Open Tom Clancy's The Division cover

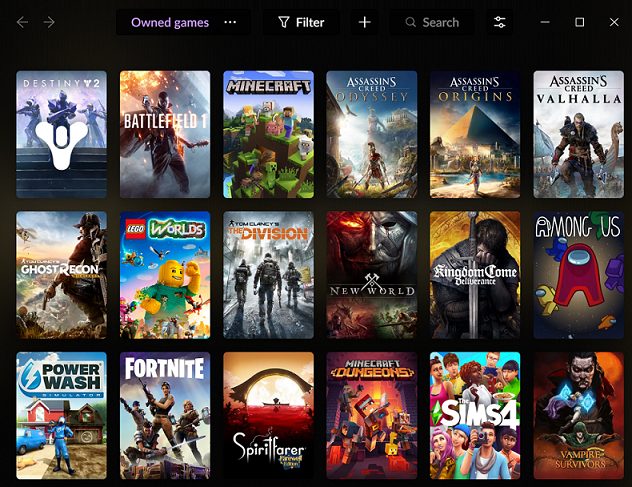click(x=268, y=275)
